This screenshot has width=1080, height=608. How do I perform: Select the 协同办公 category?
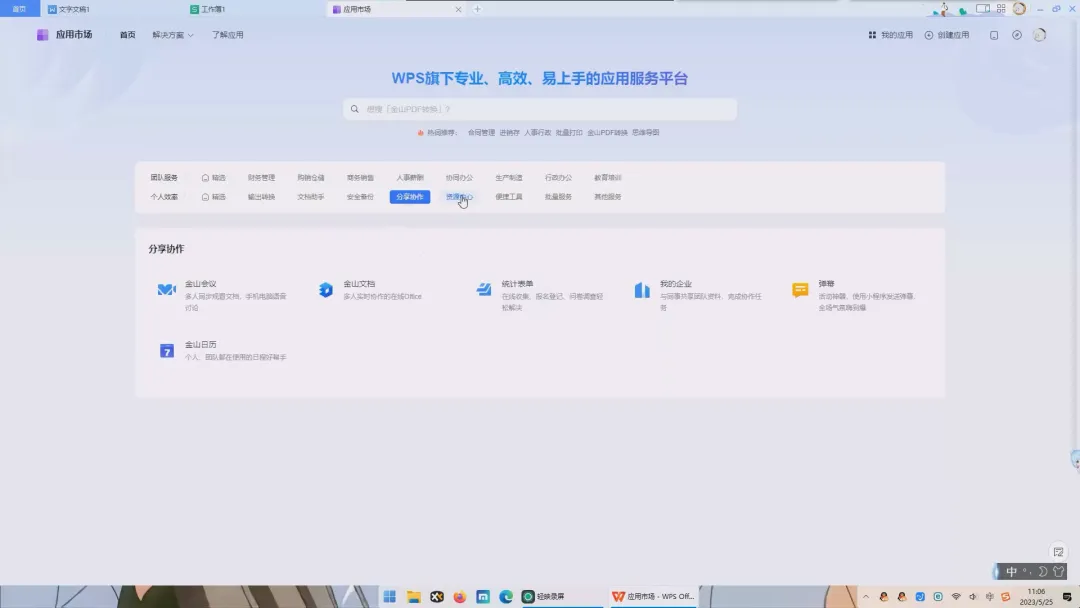pyautogui.click(x=459, y=178)
